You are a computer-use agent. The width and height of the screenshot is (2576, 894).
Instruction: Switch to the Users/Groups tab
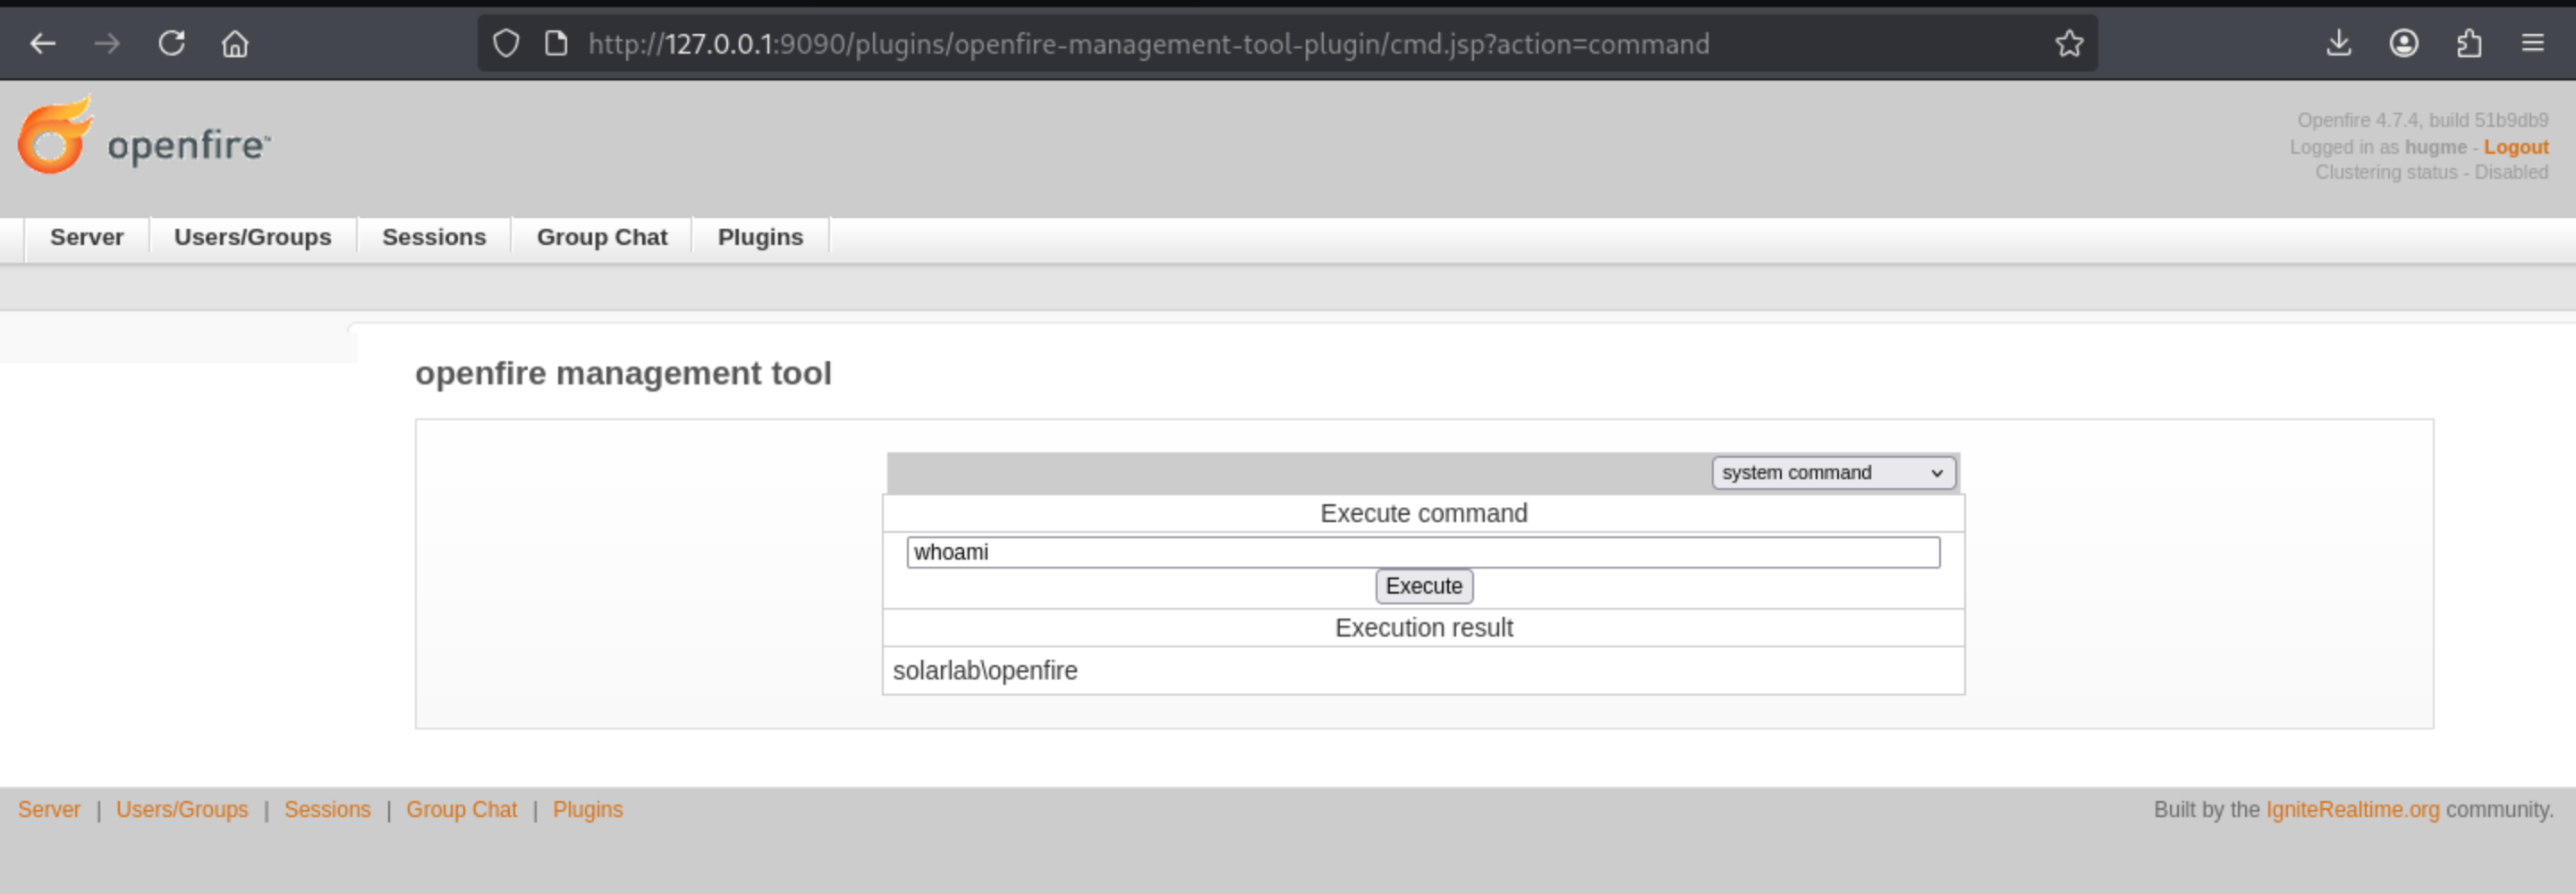click(252, 238)
